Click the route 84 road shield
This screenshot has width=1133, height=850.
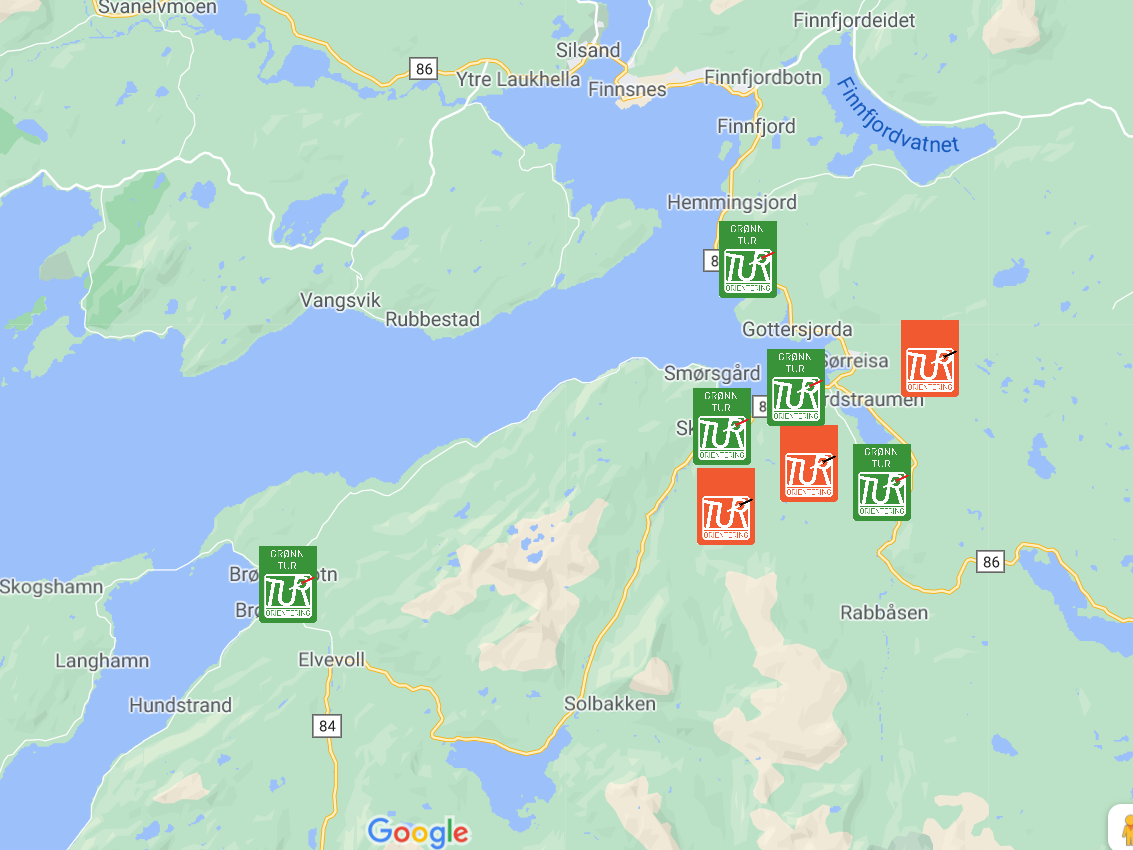(x=327, y=726)
